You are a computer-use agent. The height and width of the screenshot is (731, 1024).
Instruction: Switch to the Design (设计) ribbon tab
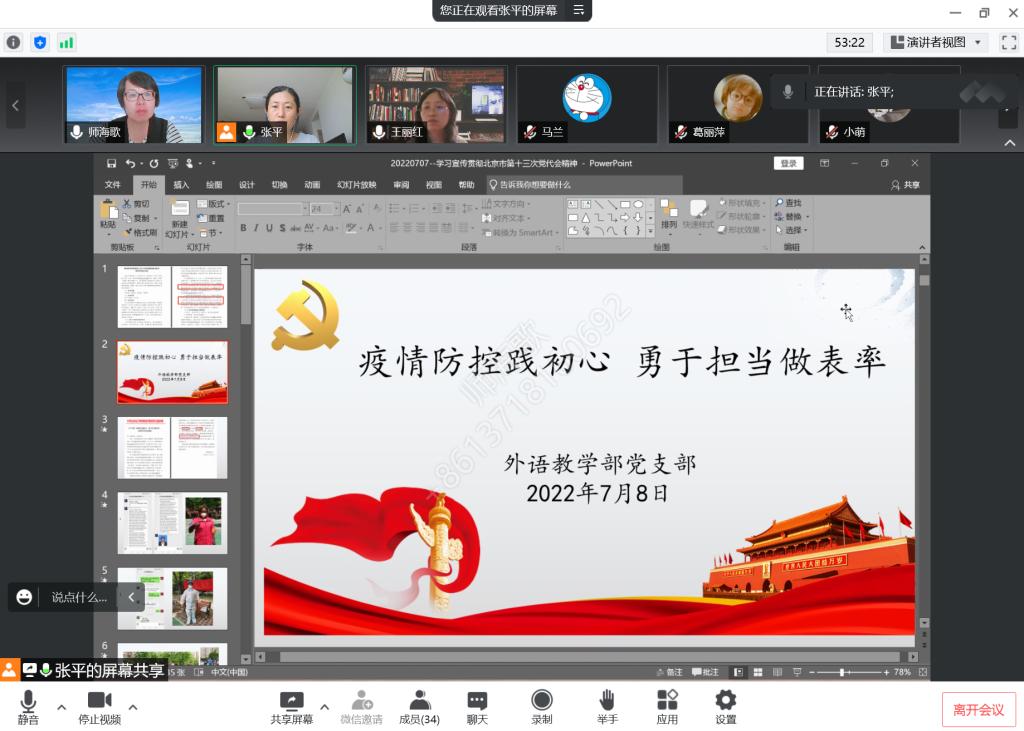point(246,185)
